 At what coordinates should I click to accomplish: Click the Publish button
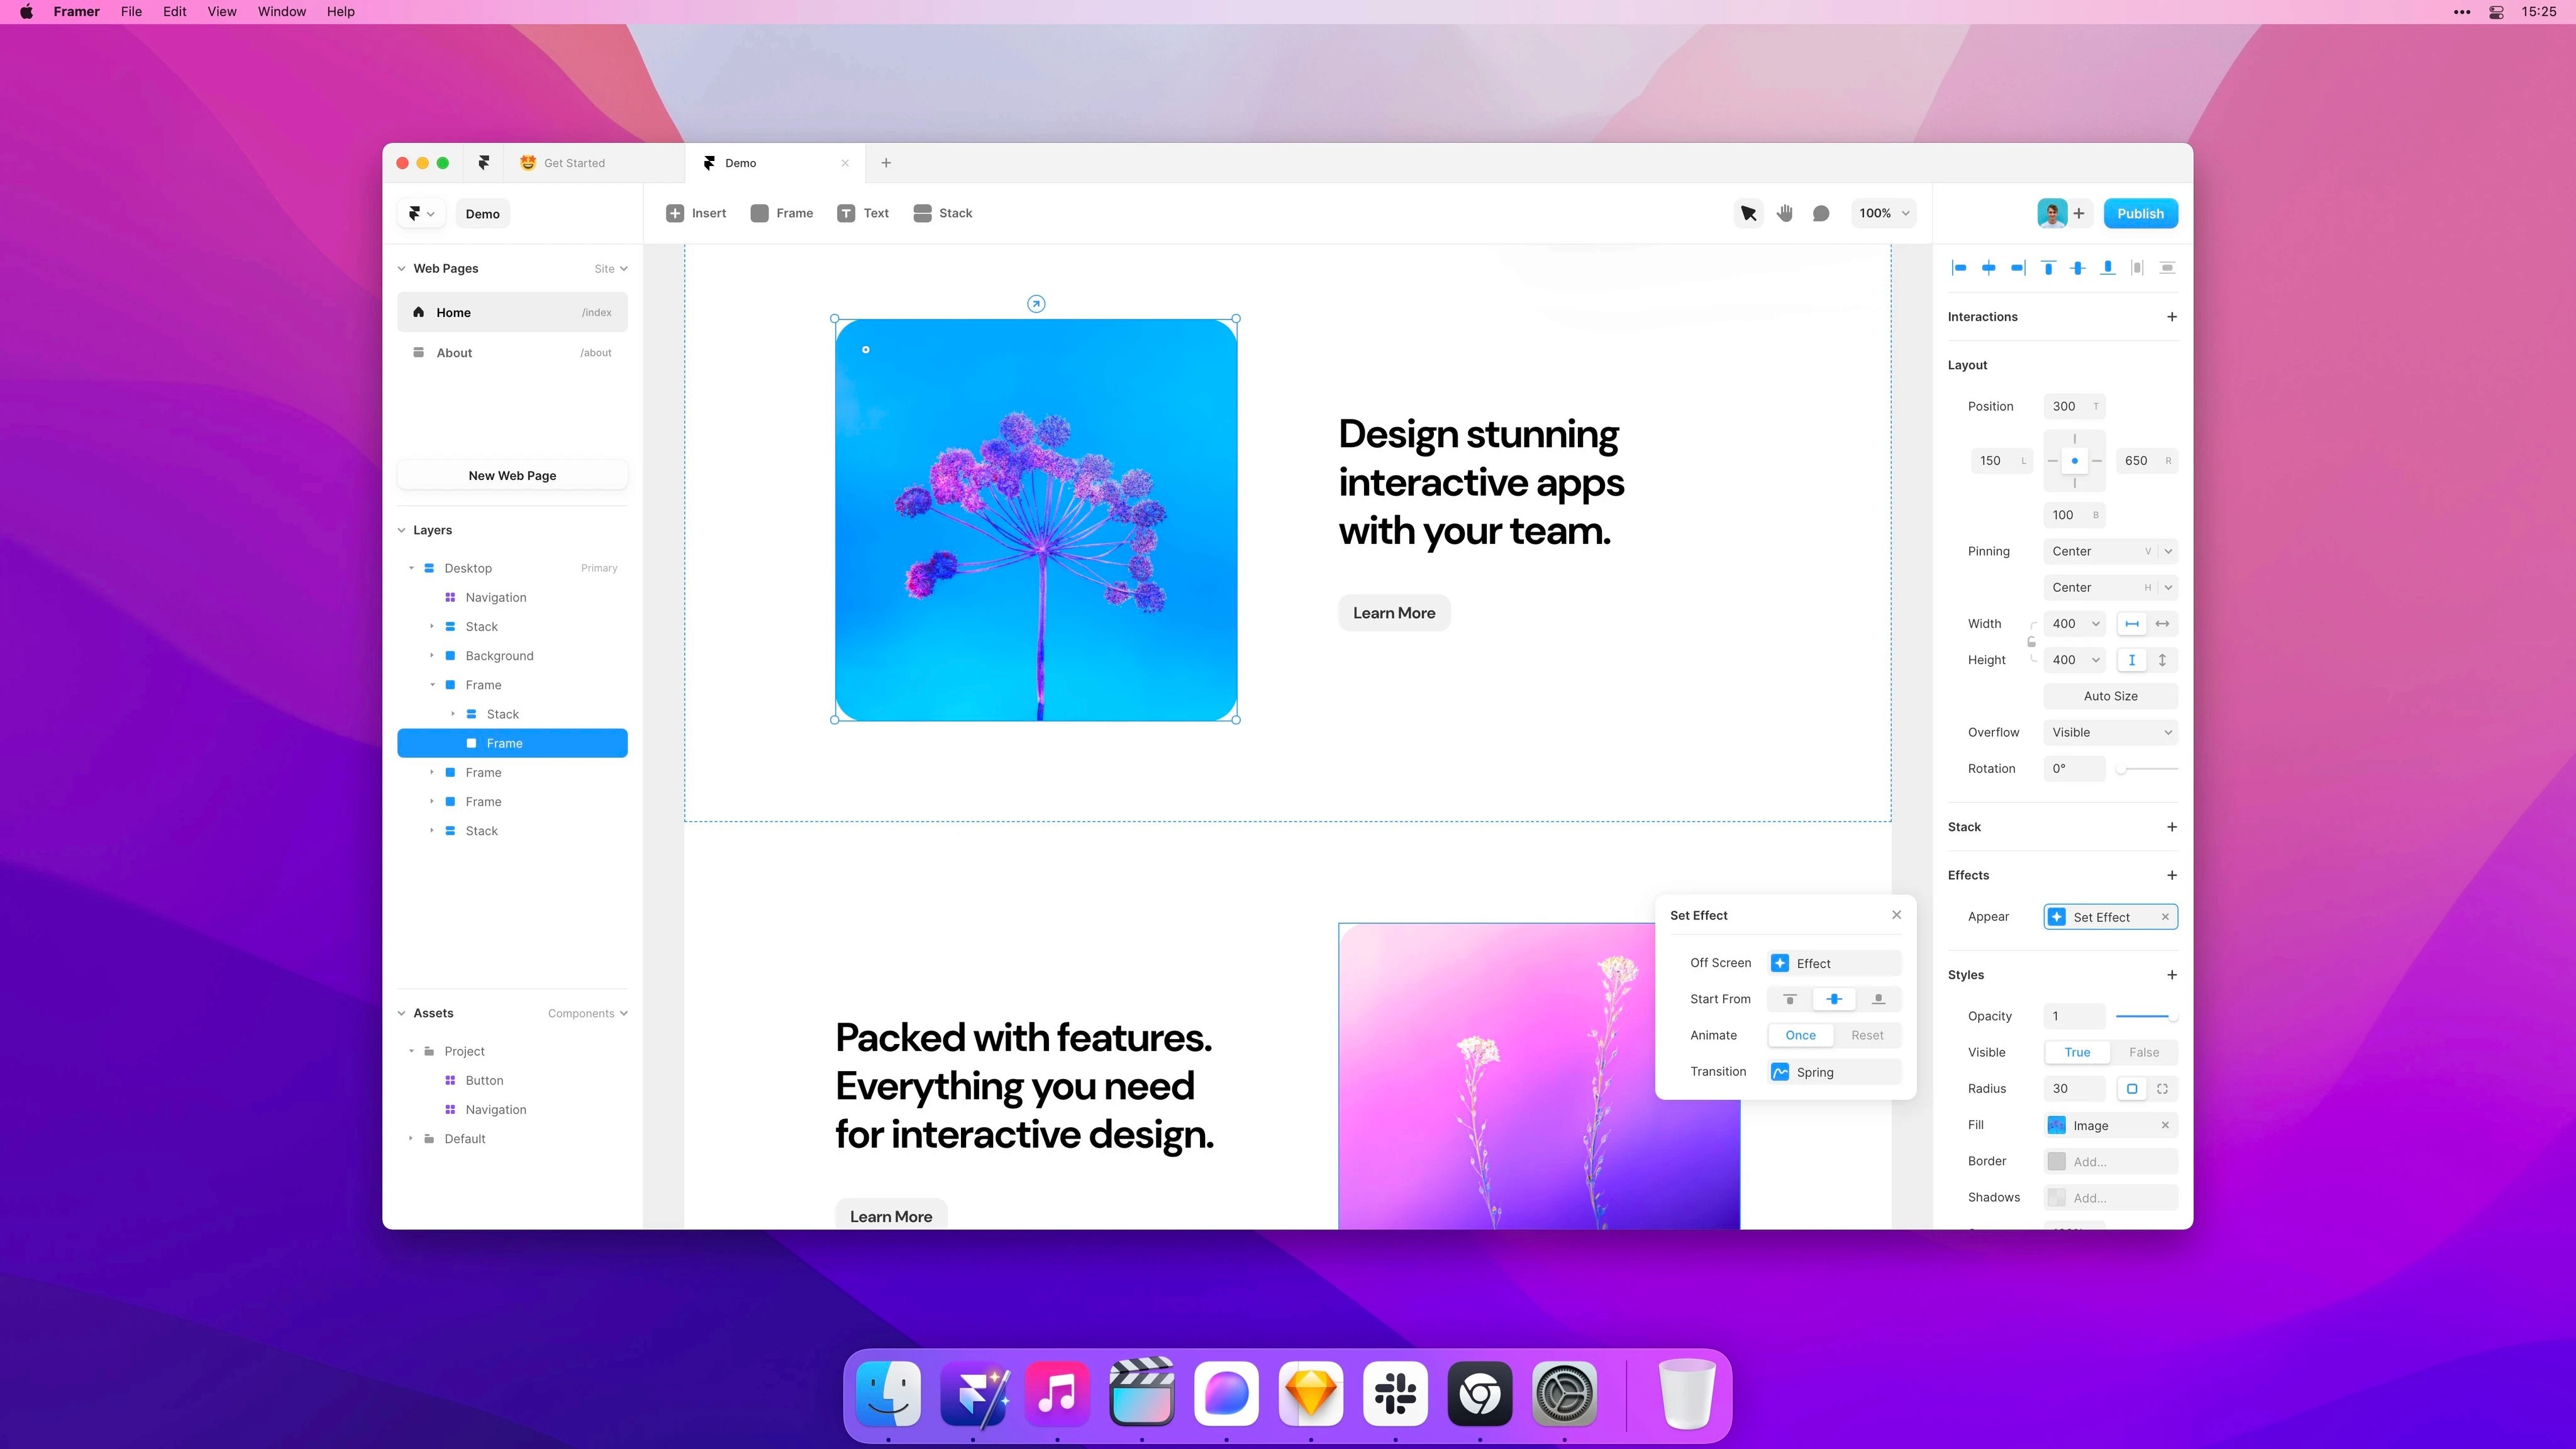[2140, 213]
